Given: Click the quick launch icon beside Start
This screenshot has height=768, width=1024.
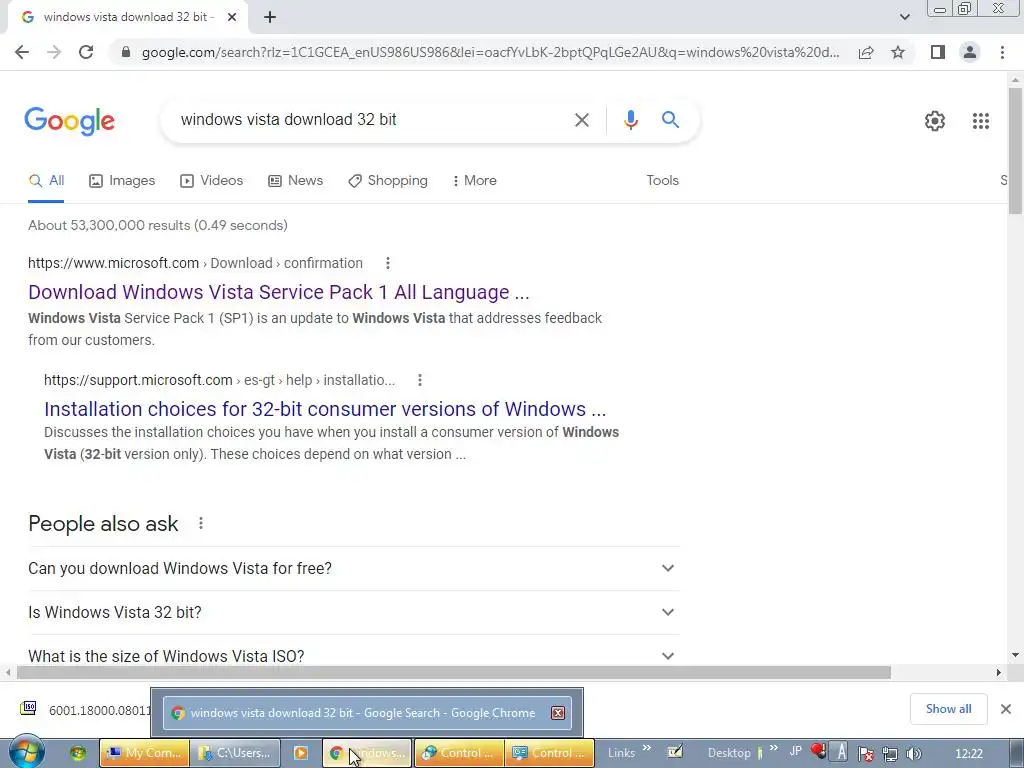Looking at the screenshot, I should click(78, 753).
